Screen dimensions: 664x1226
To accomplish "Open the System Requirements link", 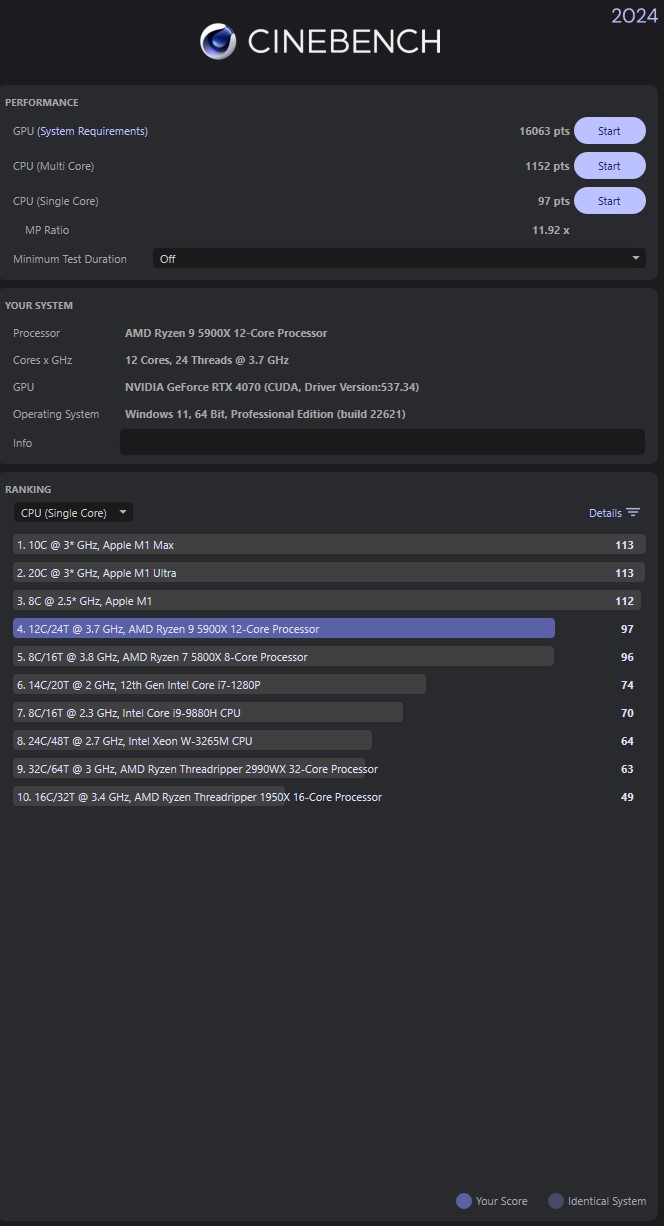I will [x=92, y=131].
